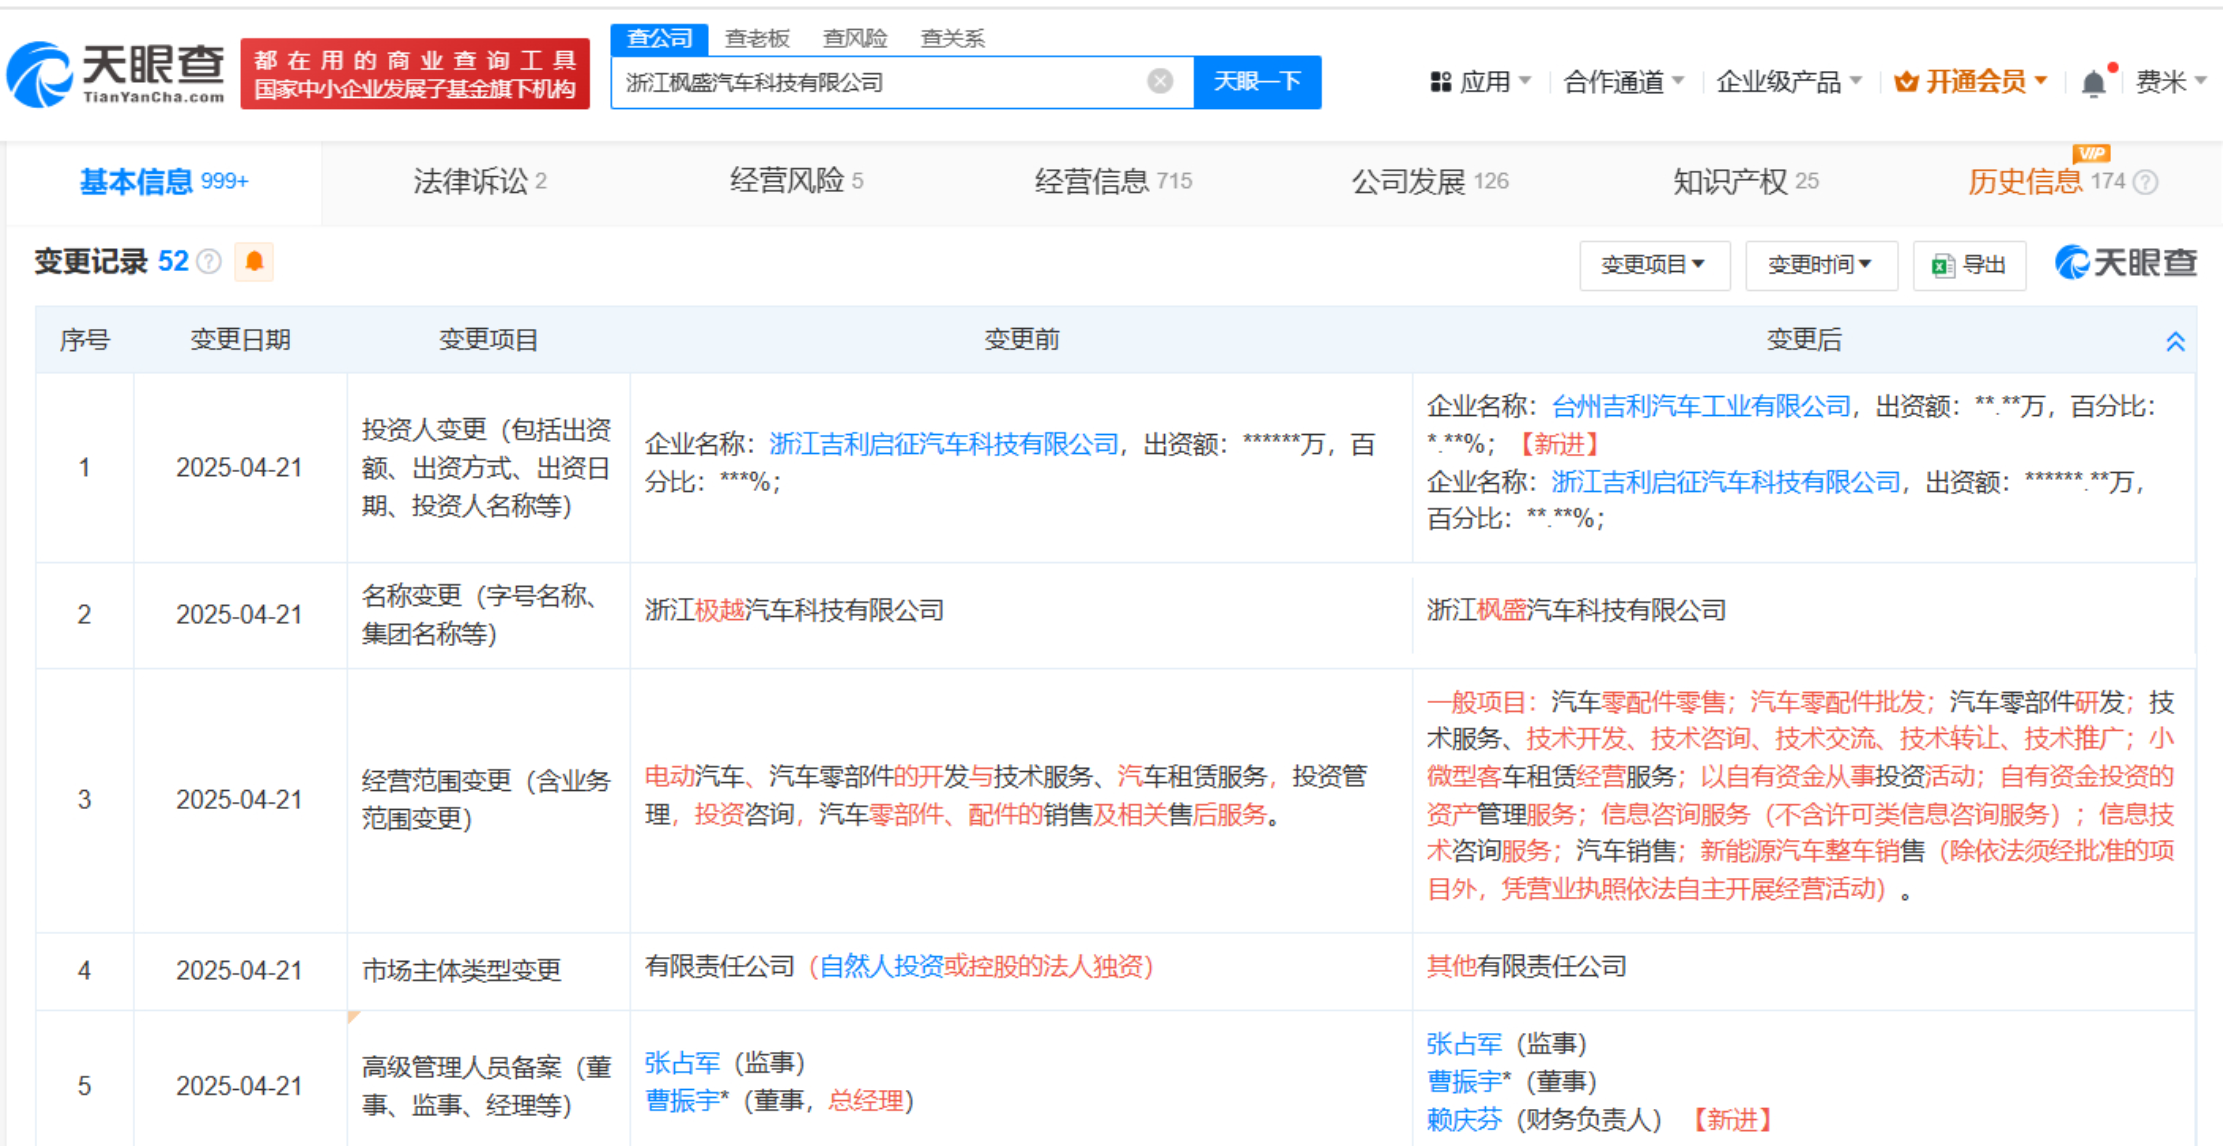Screen dimensions: 2223x1146
Task: Open the 开通会员 dropdown arrow
Action: tap(2041, 81)
